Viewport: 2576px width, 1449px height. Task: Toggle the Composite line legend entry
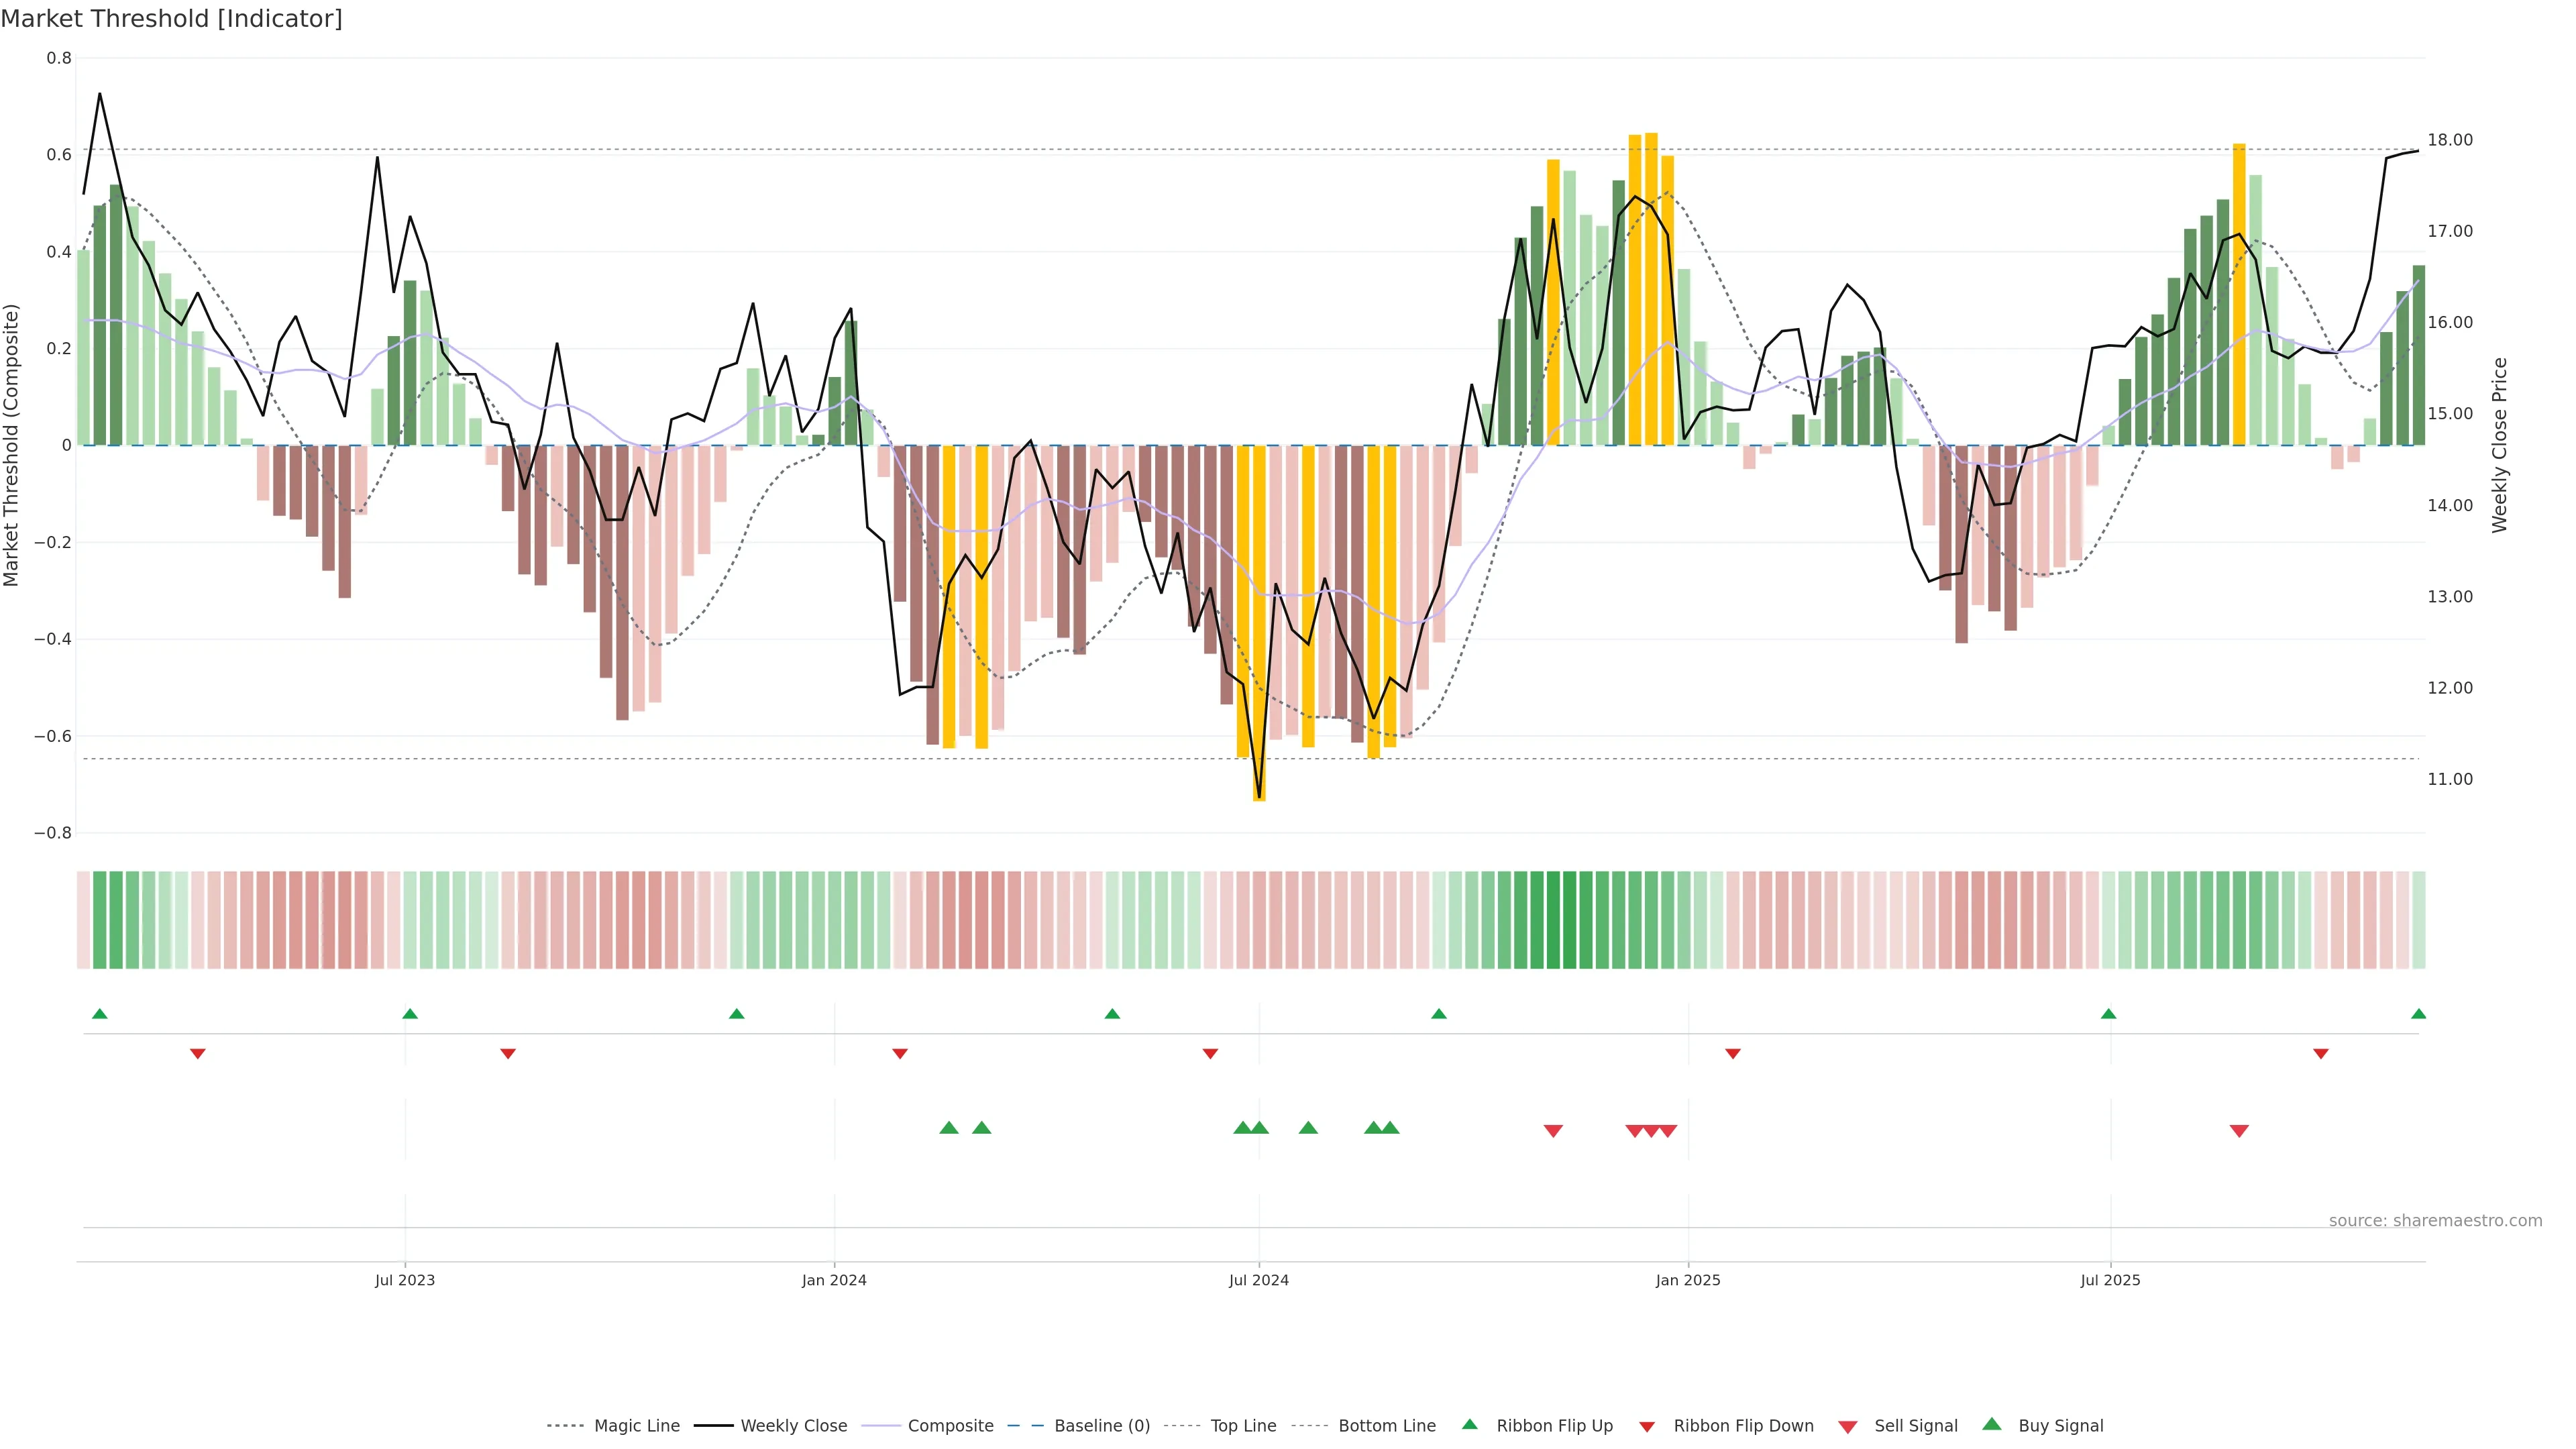pyautogui.click(x=950, y=1426)
